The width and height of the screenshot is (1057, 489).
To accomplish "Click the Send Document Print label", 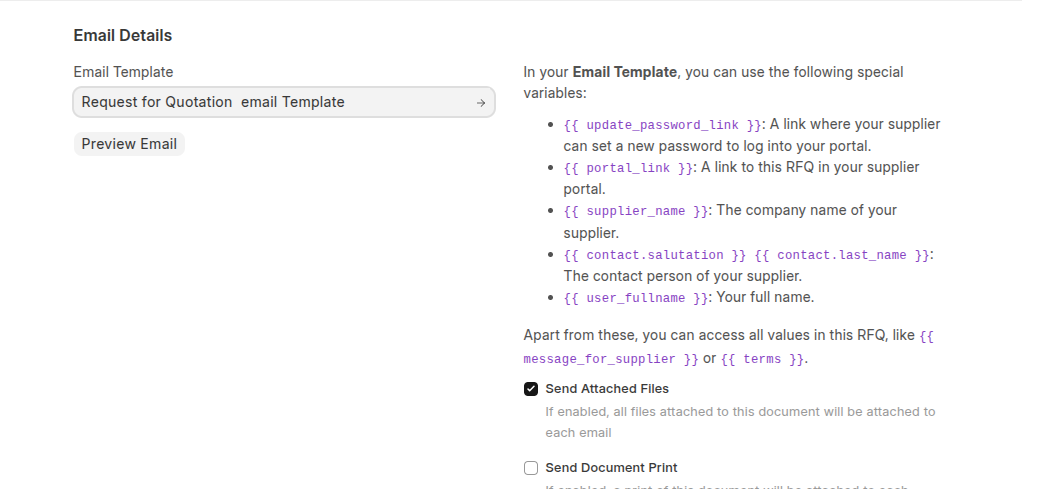I will pyautogui.click(x=611, y=468).
